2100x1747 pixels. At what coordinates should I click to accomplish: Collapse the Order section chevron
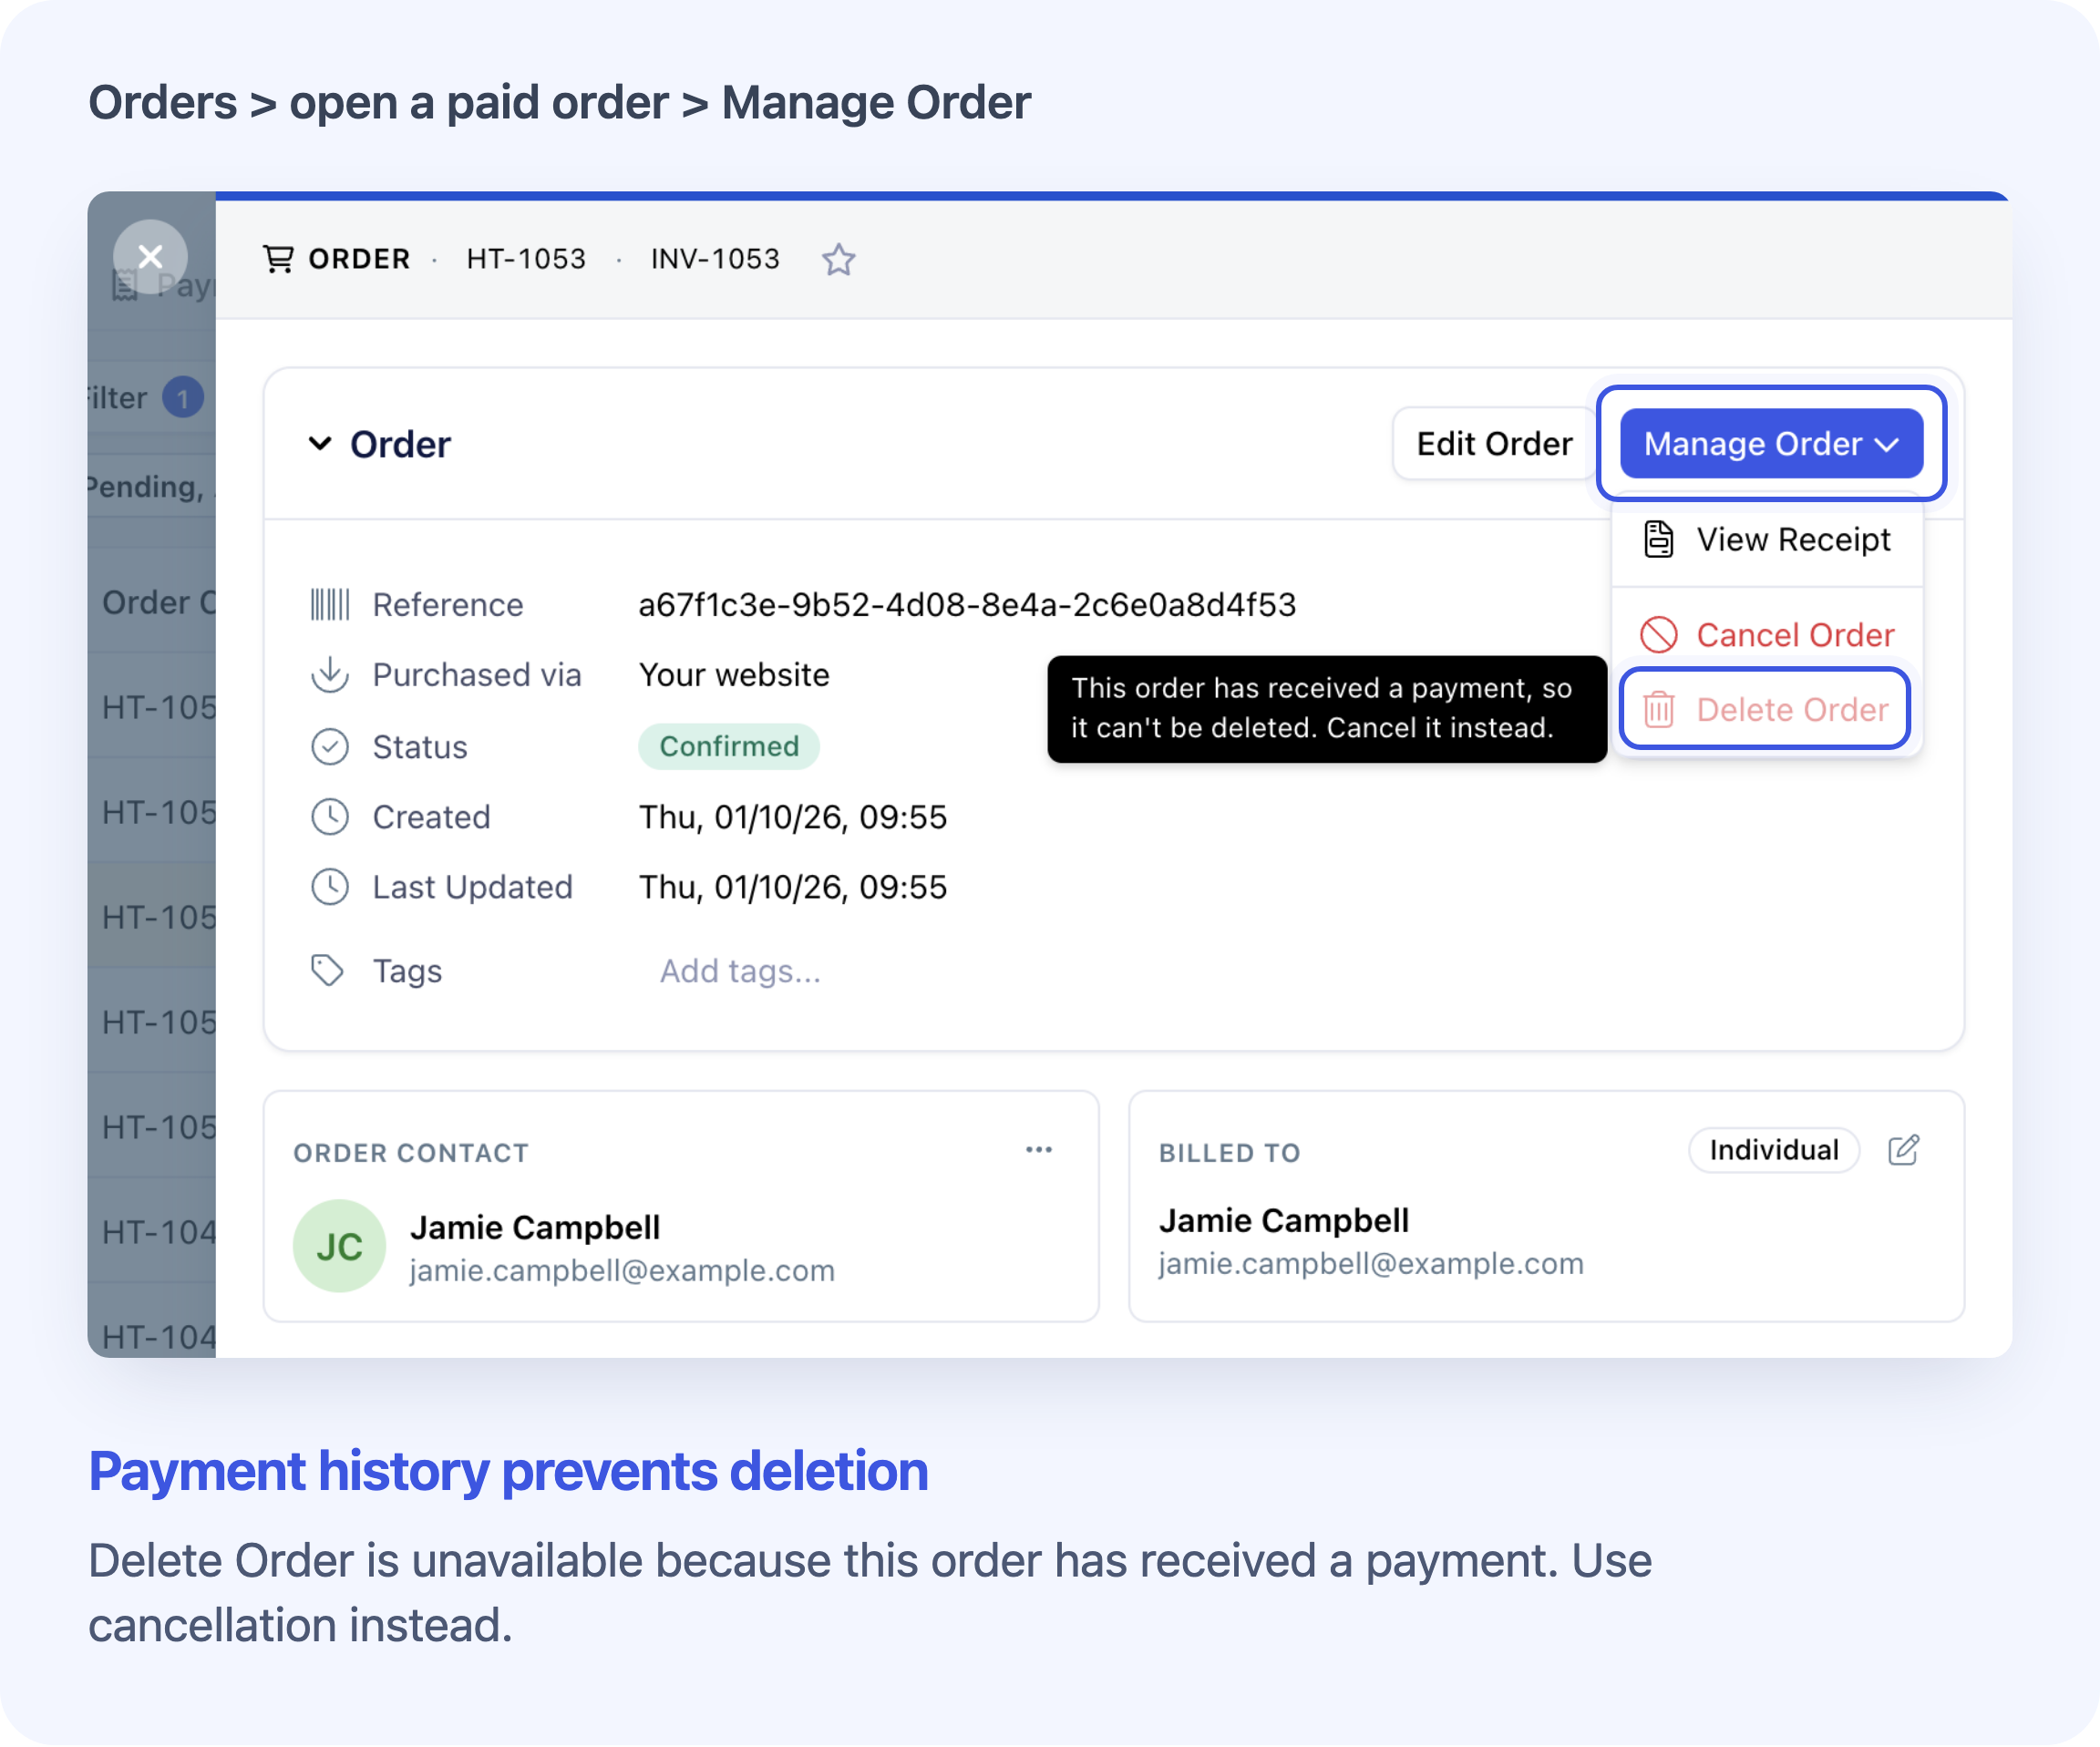point(319,443)
